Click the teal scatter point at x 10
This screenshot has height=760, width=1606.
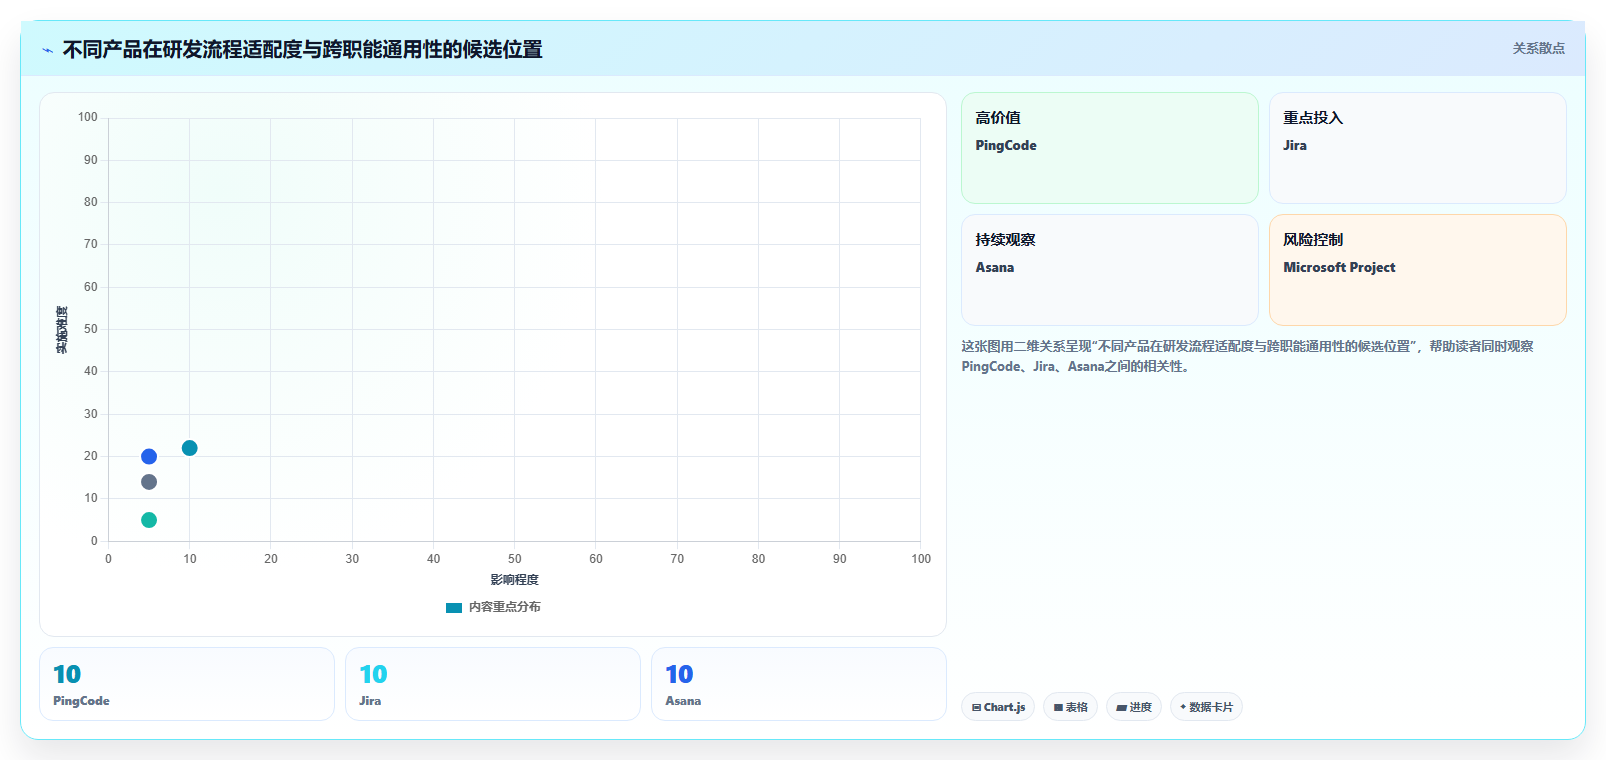(x=190, y=448)
